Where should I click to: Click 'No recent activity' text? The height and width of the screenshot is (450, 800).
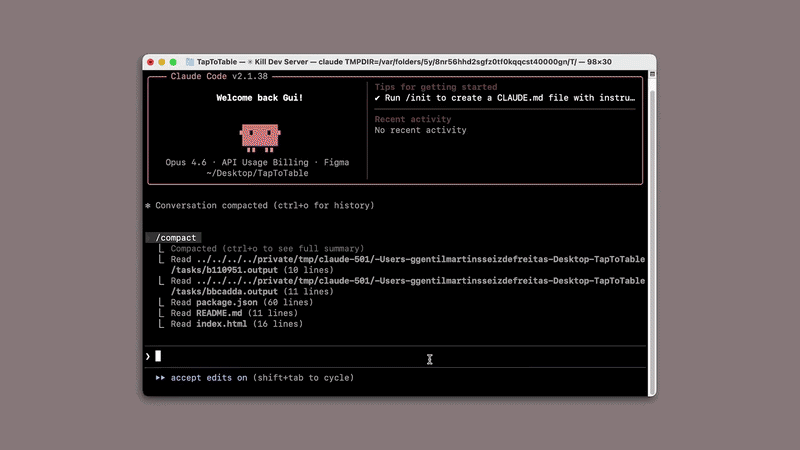pos(420,130)
